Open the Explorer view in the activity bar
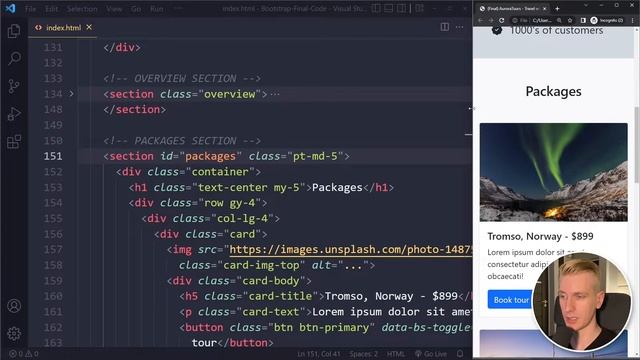This screenshot has width=640, height=360. pos(14,31)
